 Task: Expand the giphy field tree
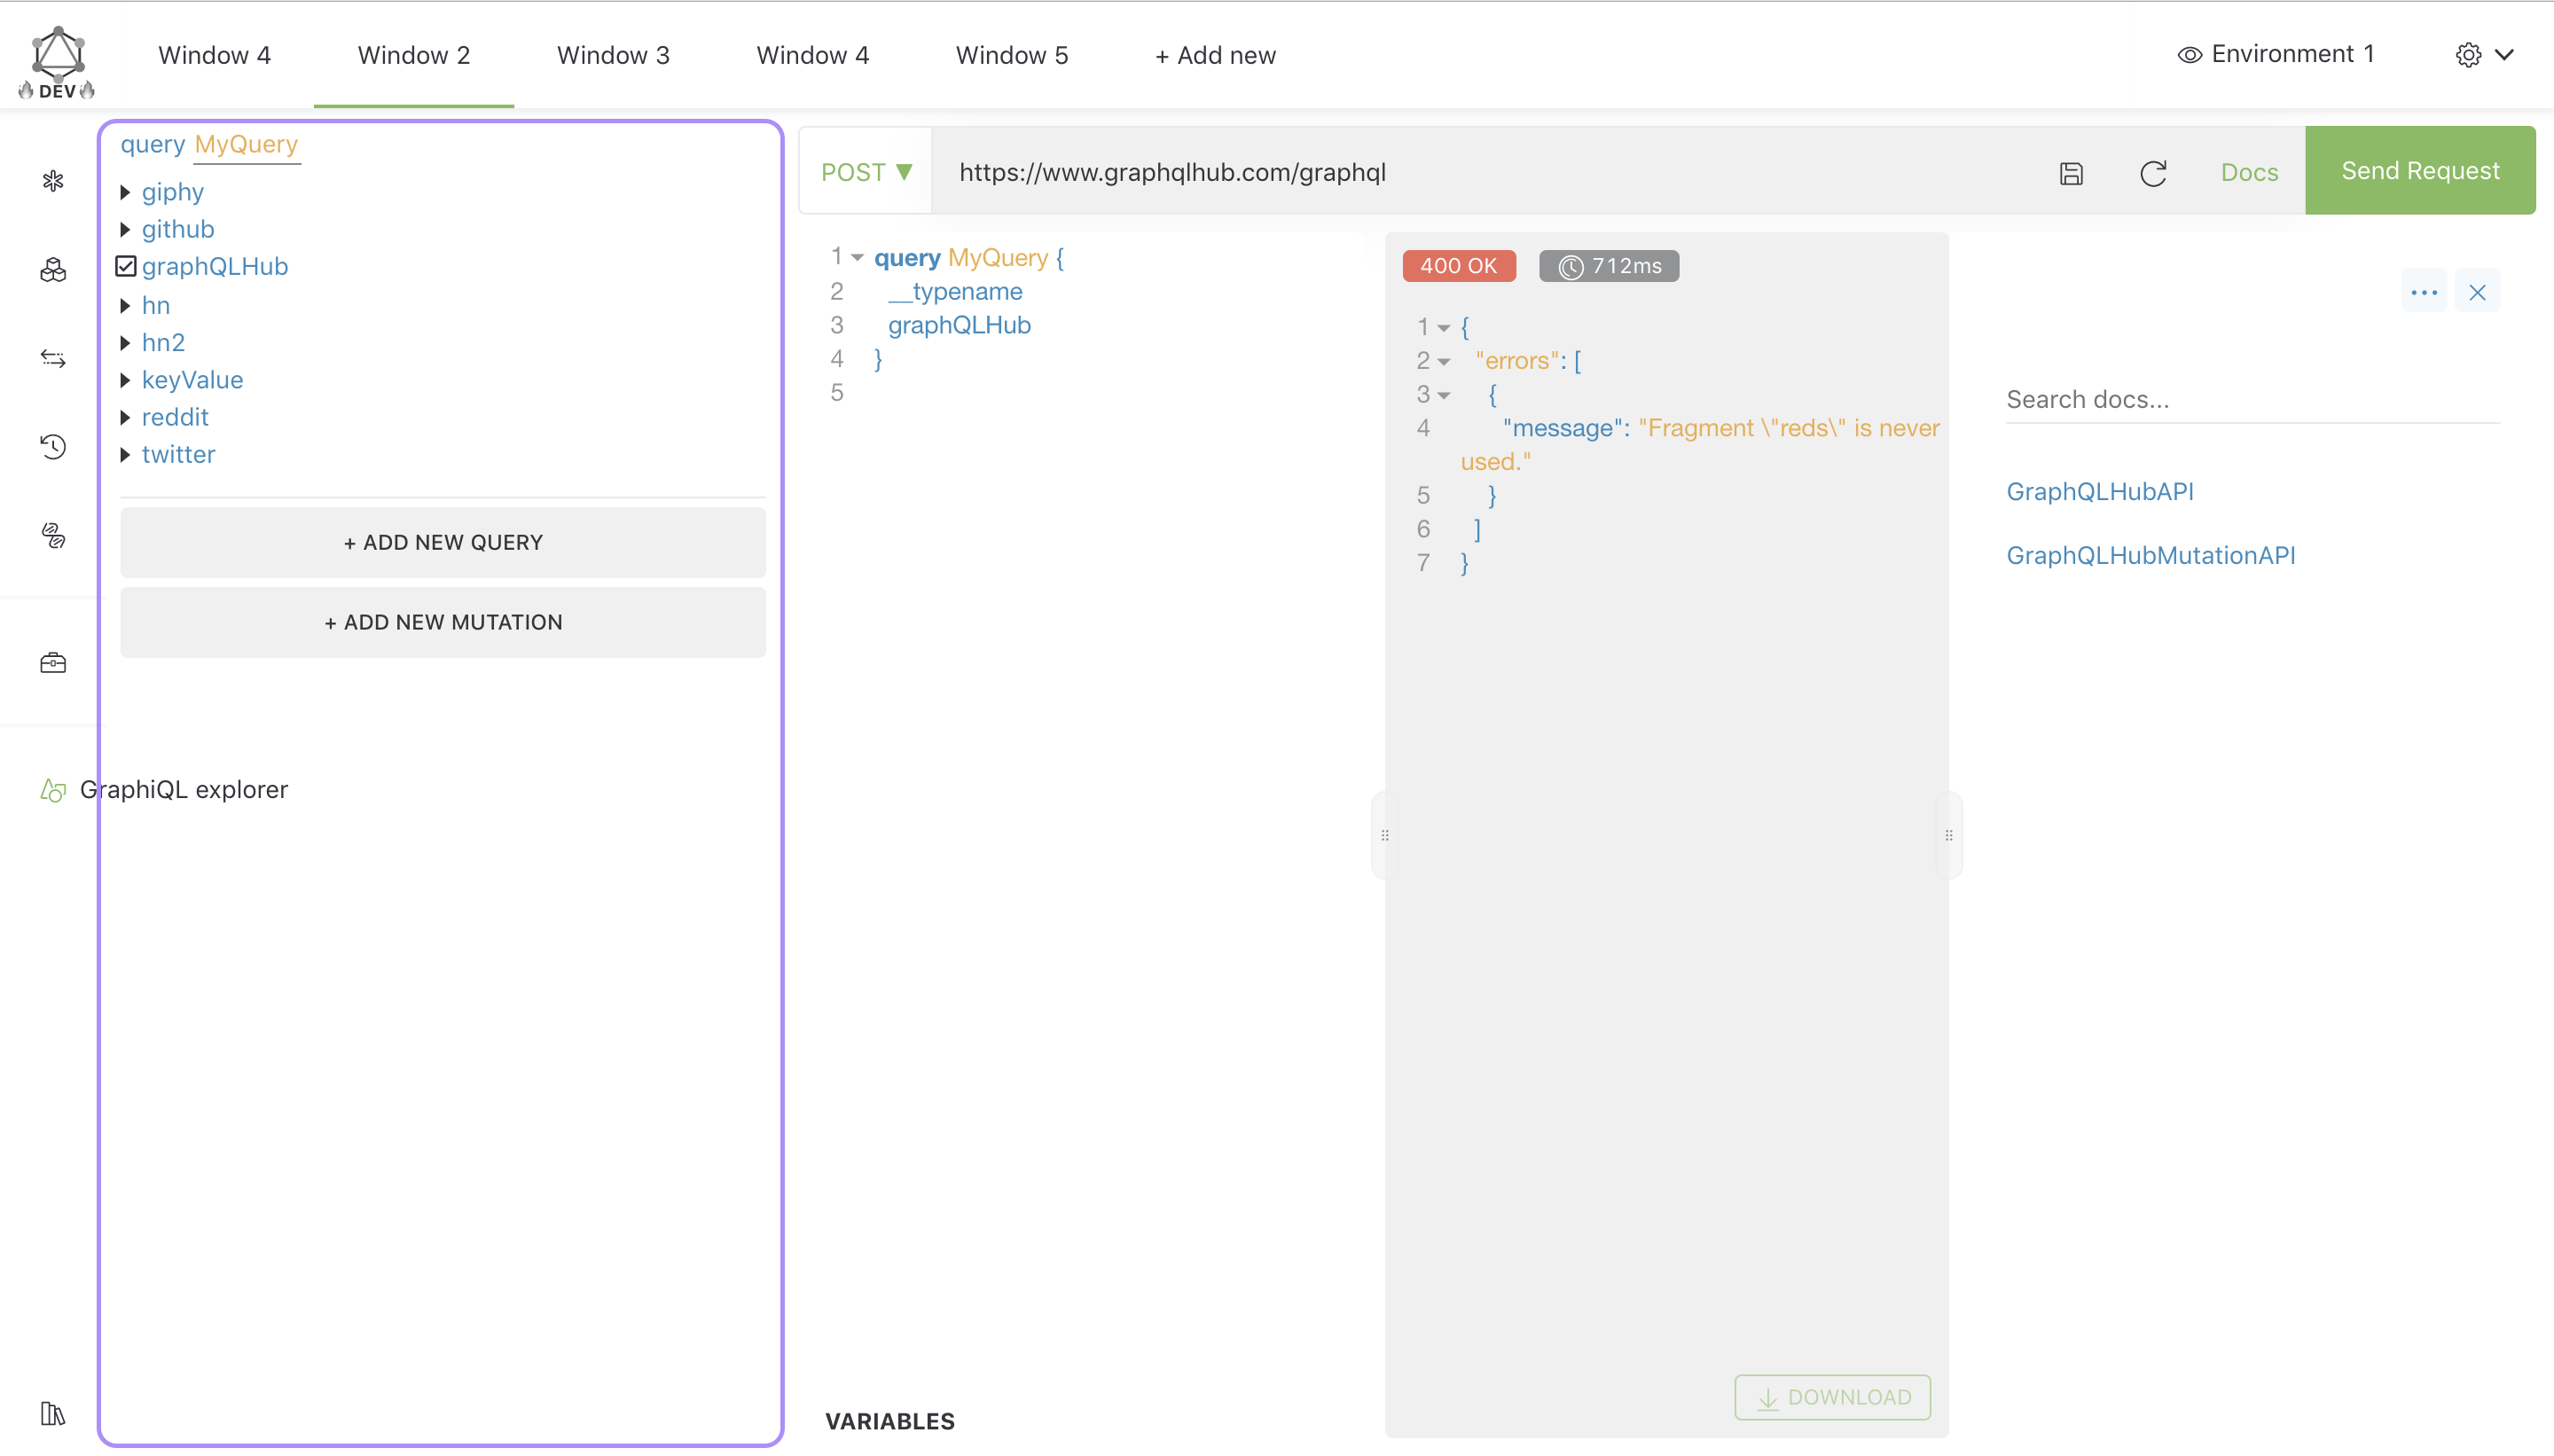tap(125, 192)
